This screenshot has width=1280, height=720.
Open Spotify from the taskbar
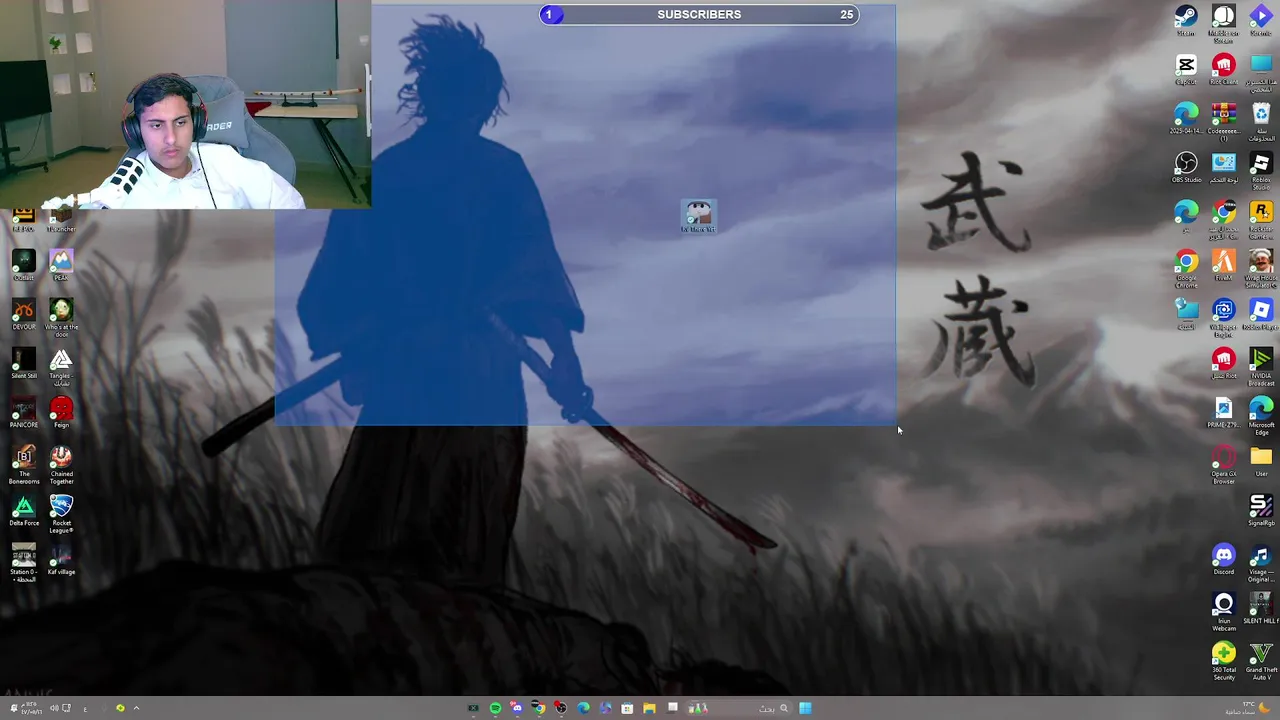click(x=495, y=708)
